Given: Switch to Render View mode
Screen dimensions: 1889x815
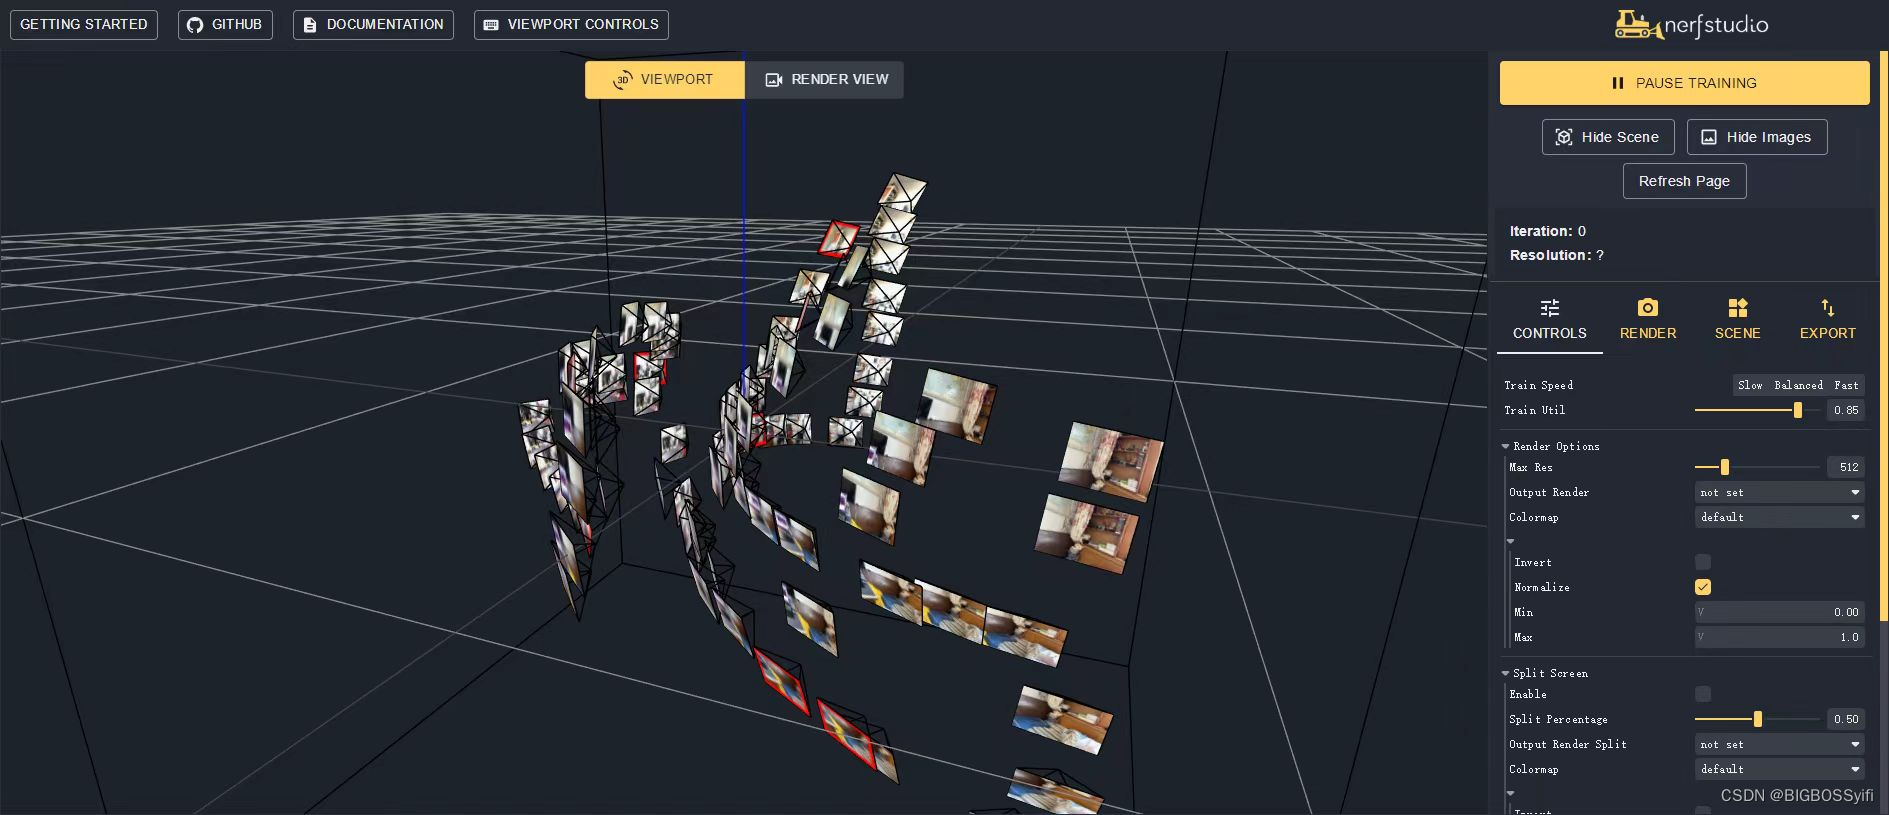Looking at the screenshot, I should coord(825,80).
